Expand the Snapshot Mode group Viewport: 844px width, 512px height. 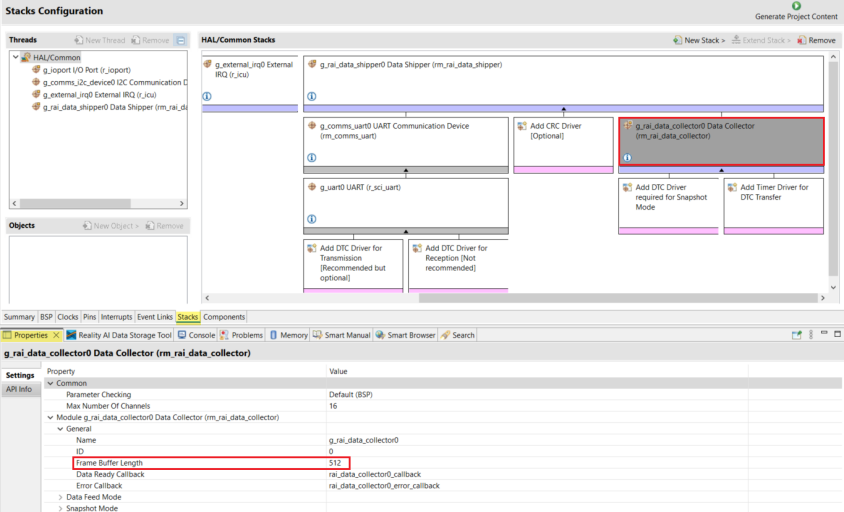[x=60, y=508]
